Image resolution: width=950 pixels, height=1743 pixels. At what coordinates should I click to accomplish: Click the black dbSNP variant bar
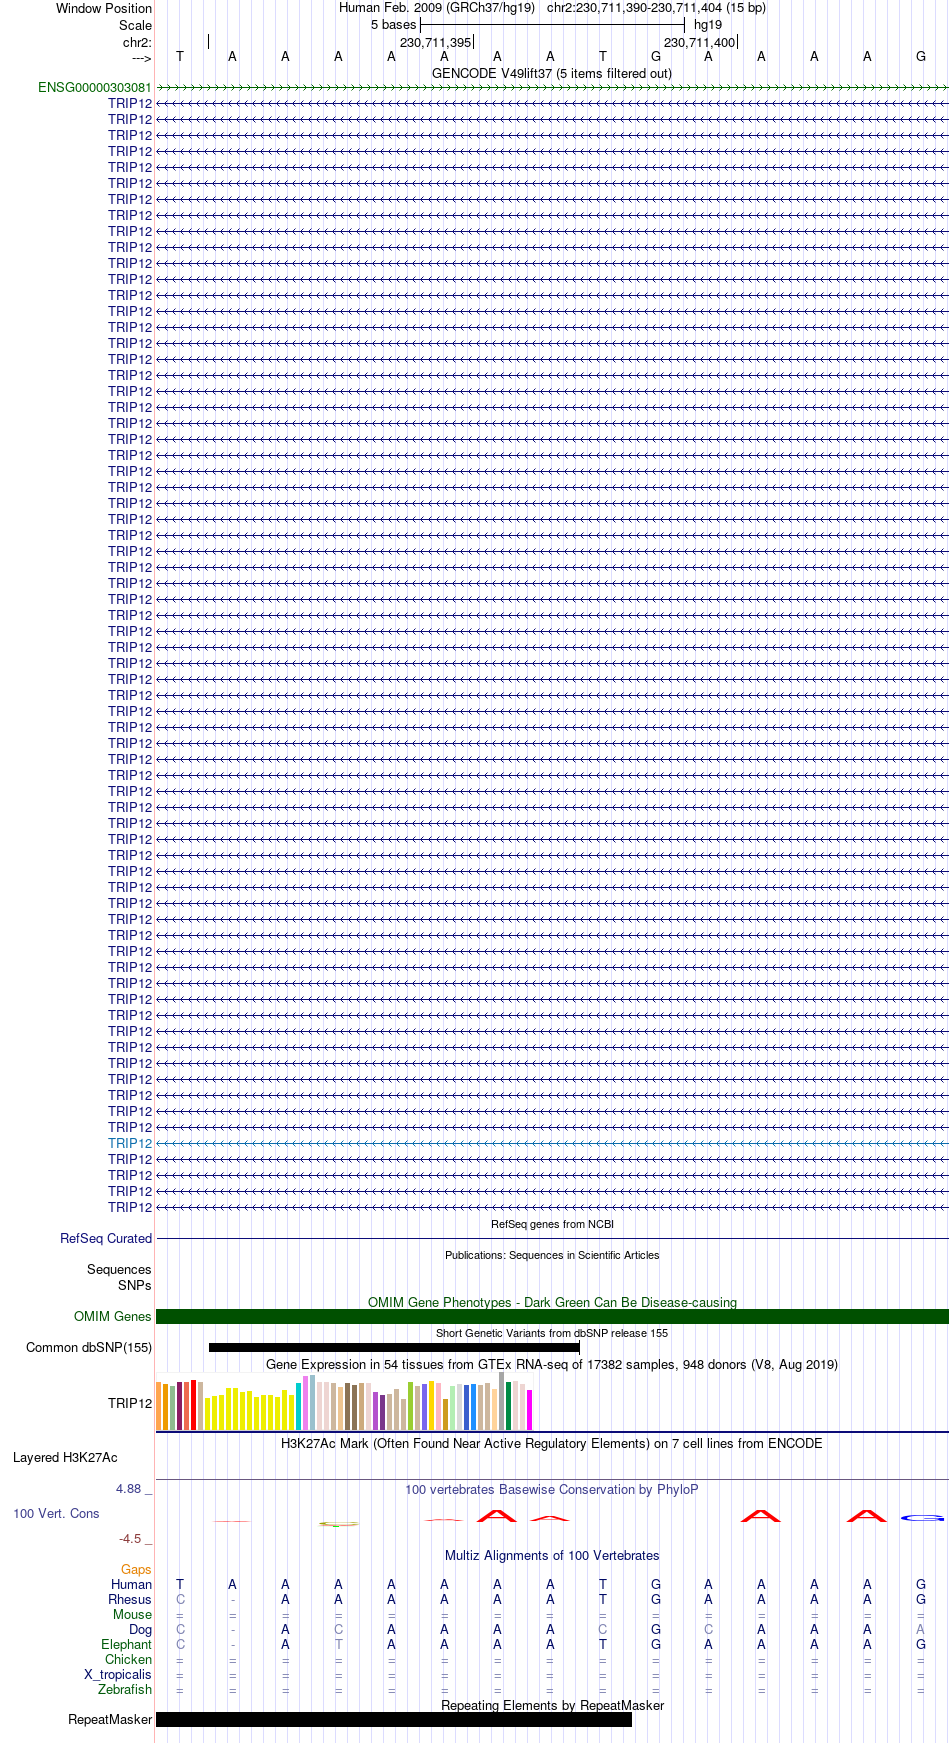coord(394,1347)
